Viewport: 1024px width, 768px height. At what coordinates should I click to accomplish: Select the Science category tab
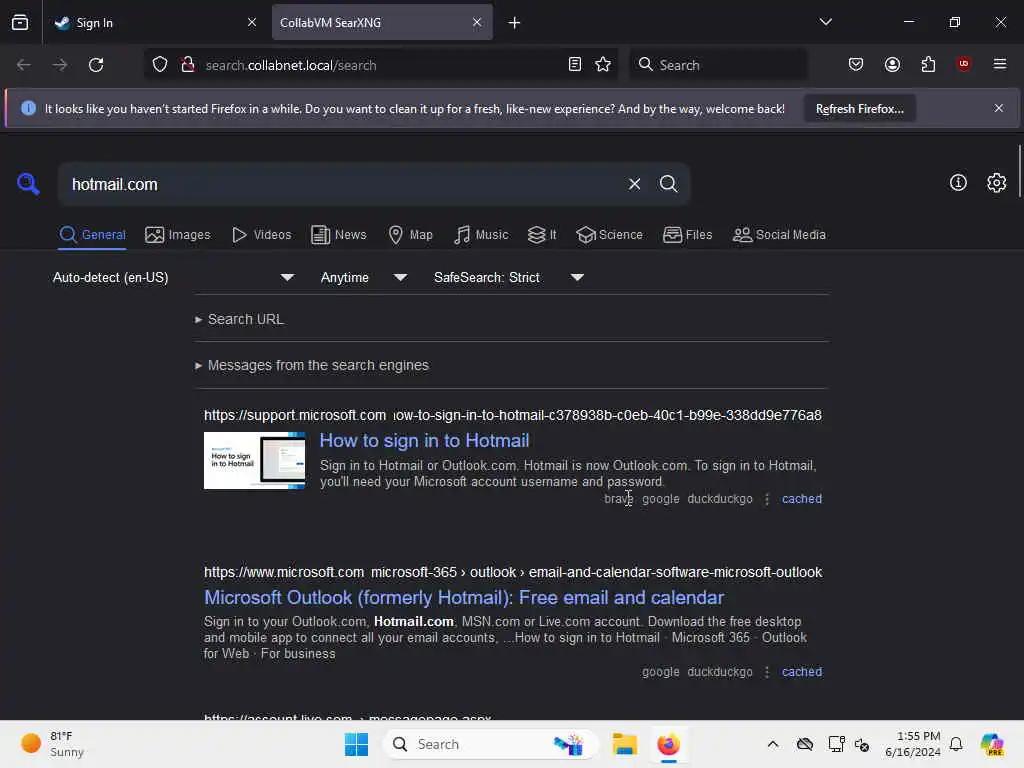[x=609, y=235]
